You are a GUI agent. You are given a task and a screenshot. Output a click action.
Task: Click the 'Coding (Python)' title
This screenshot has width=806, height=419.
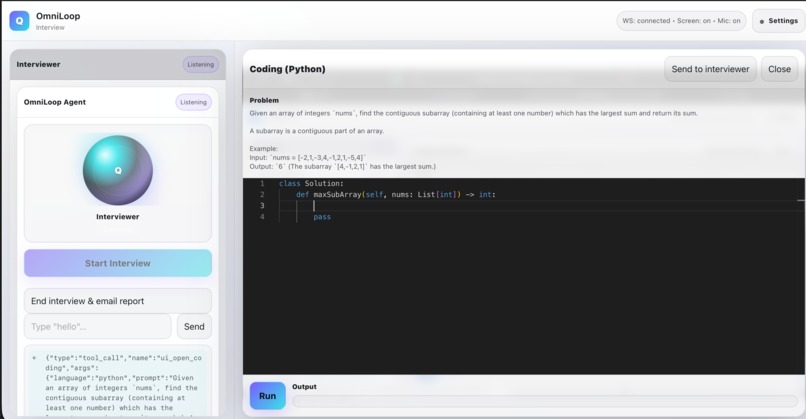pos(287,69)
